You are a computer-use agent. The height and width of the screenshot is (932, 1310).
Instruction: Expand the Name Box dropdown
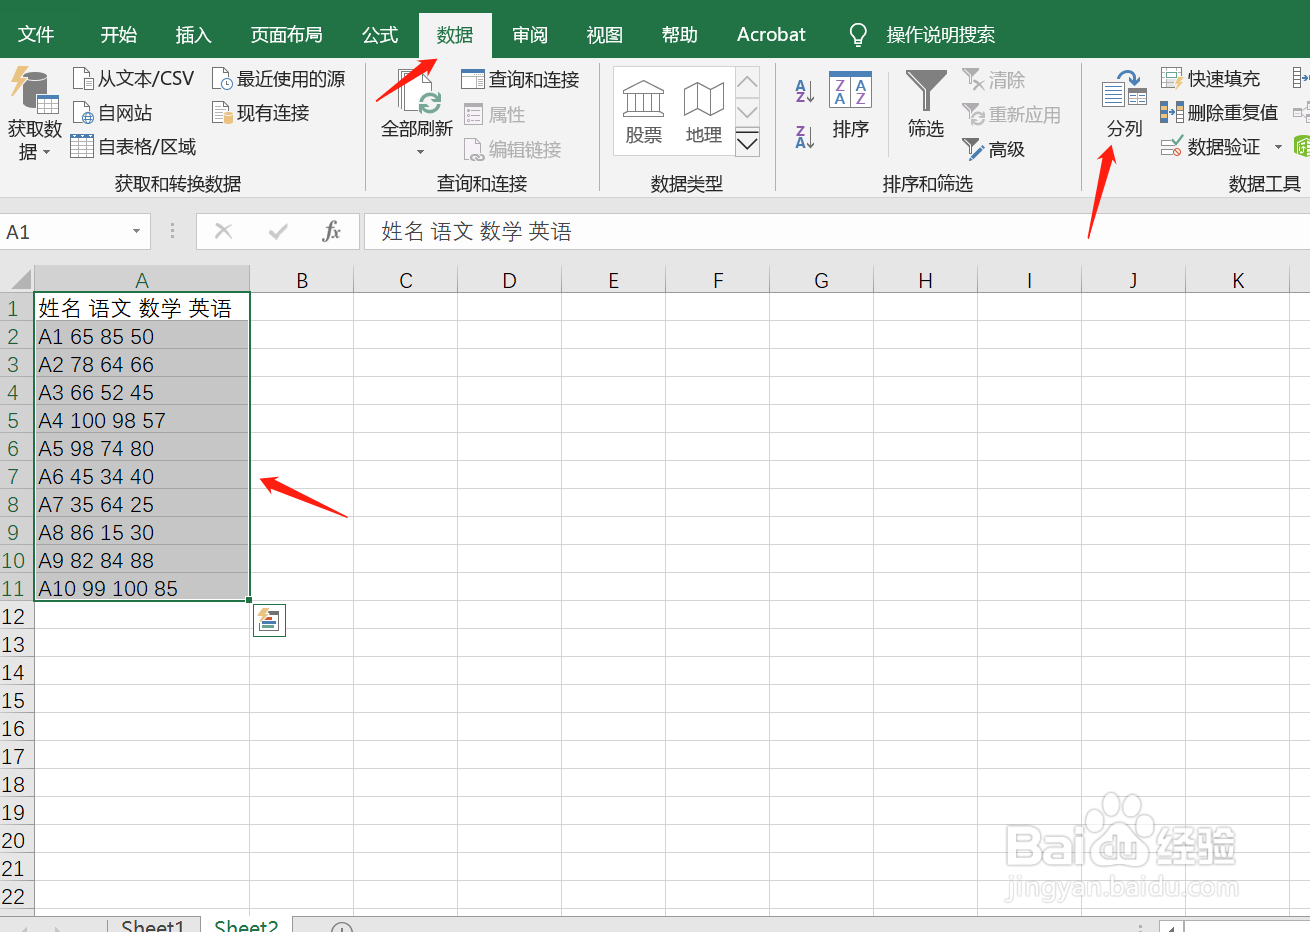[x=136, y=232]
